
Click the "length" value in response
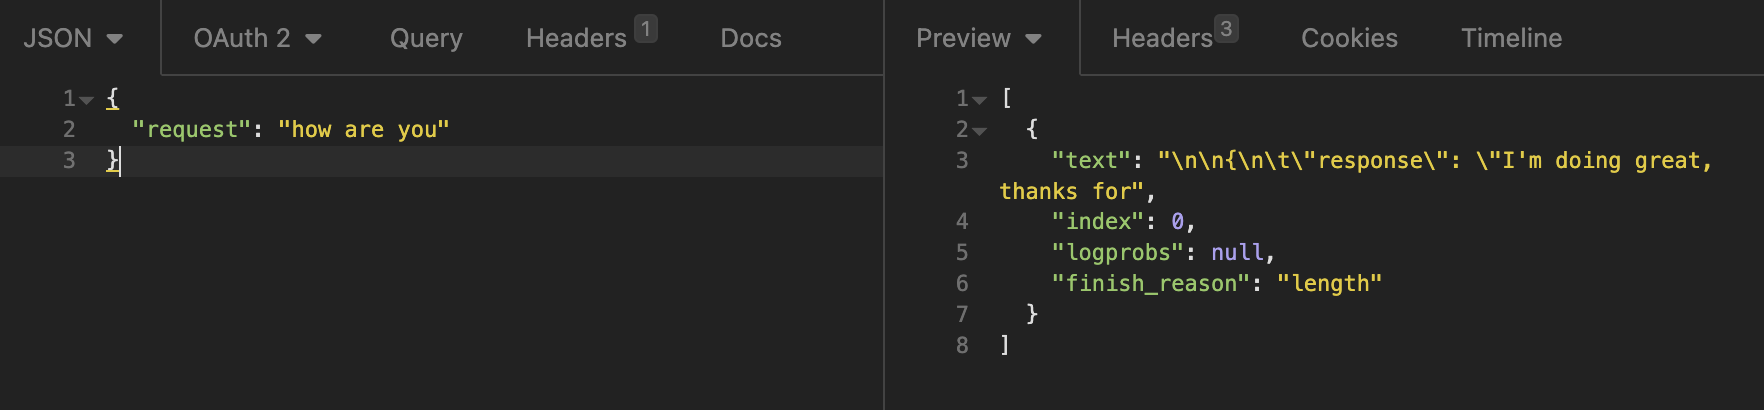coord(1329,284)
